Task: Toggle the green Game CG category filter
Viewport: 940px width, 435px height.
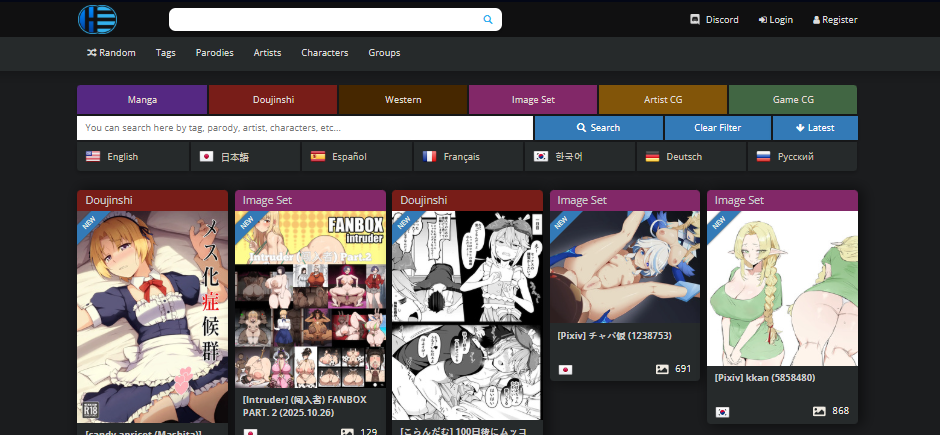Action: click(x=793, y=99)
